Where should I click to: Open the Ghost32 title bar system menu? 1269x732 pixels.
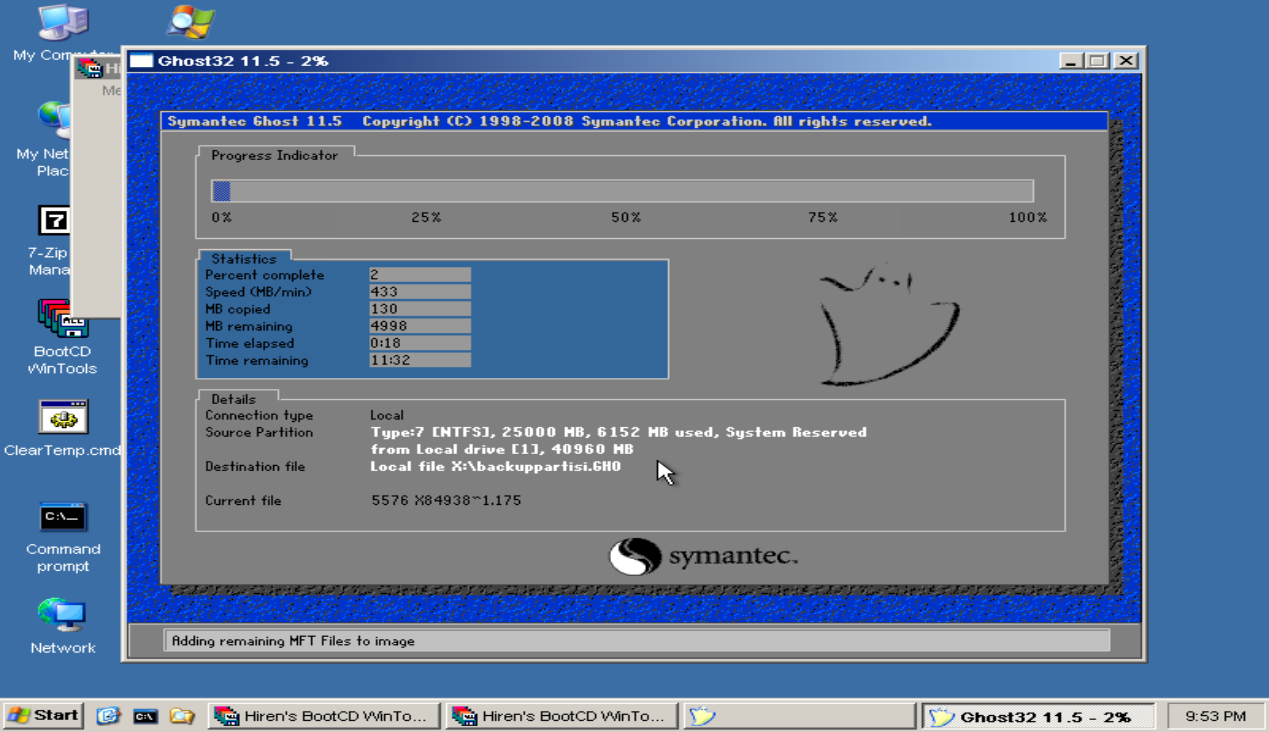143,60
